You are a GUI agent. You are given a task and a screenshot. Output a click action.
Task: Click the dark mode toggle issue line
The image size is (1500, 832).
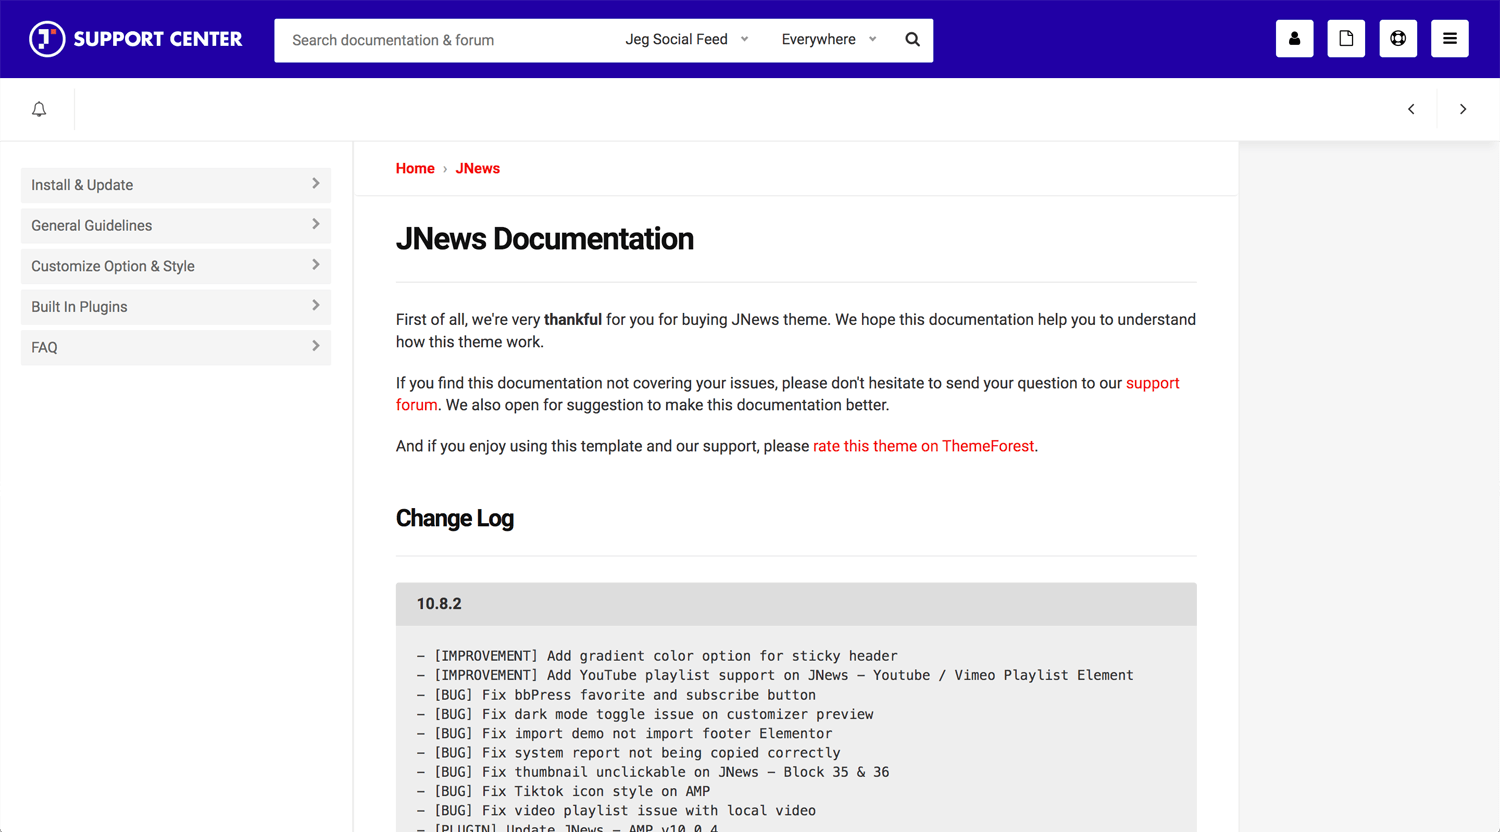[645, 714]
